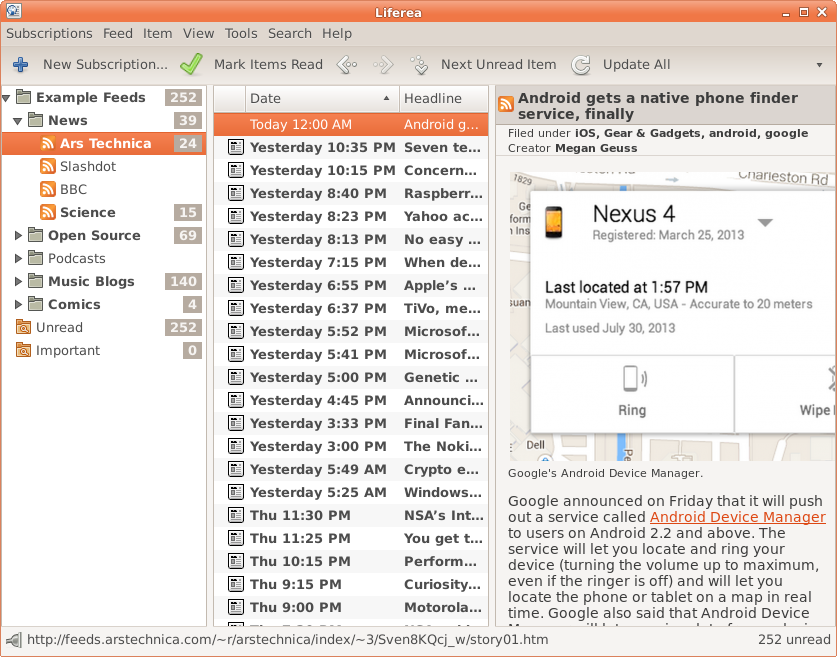Image resolution: width=837 pixels, height=657 pixels.
Task: Follow the Android Device Manager link
Action: pyautogui.click(x=737, y=517)
